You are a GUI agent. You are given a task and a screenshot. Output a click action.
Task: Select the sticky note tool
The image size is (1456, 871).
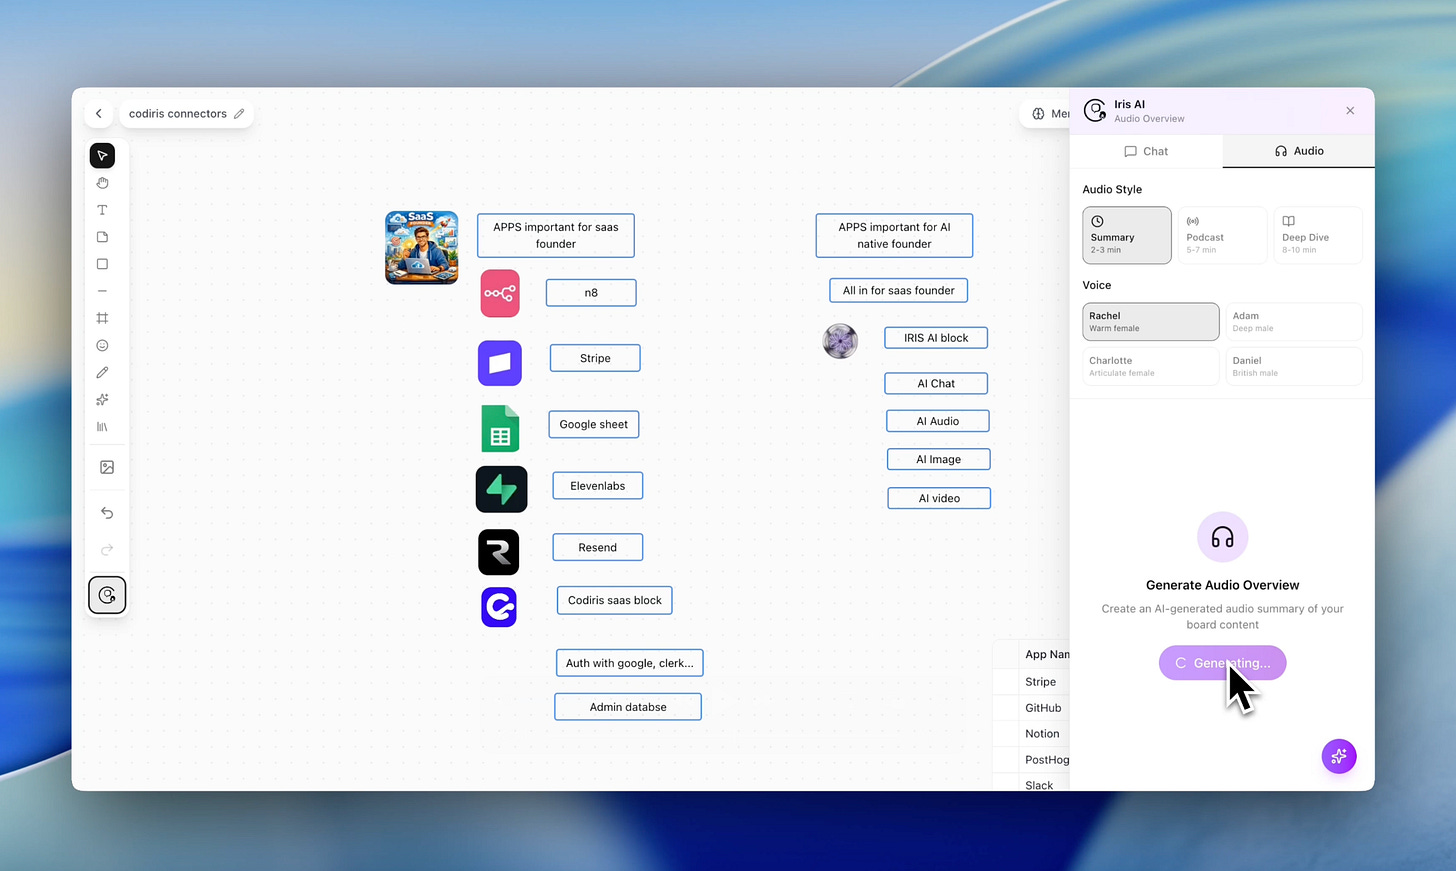click(x=102, y=237)
